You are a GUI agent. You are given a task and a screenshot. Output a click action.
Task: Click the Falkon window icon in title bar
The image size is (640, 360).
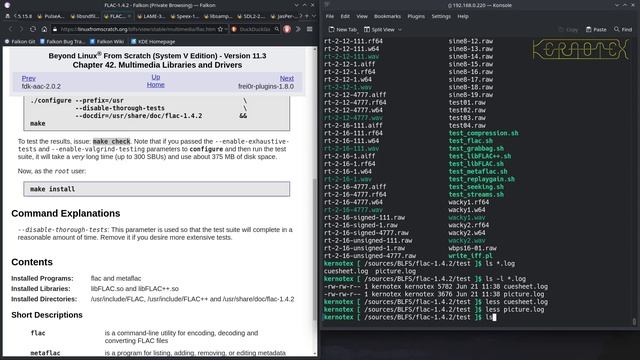point(7,5)
